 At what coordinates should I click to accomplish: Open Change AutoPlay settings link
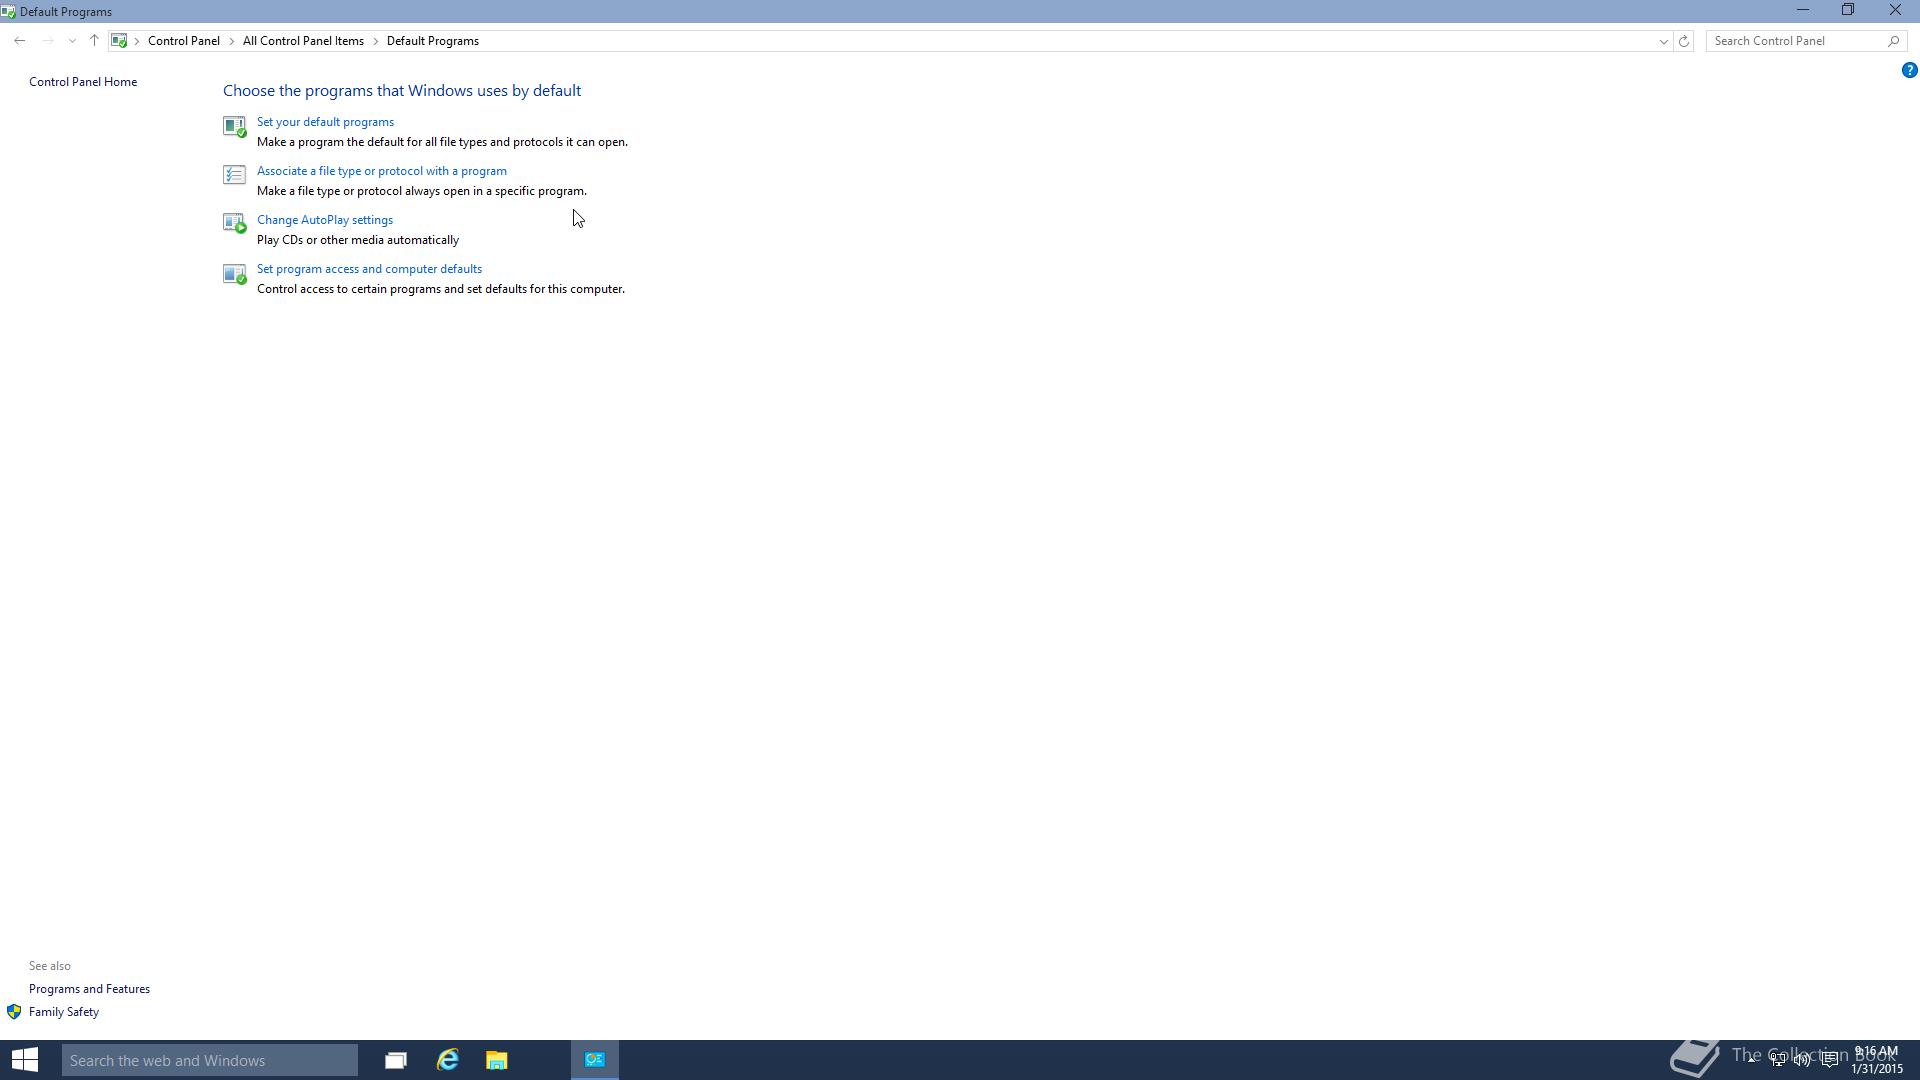click(x=324, y=220)
